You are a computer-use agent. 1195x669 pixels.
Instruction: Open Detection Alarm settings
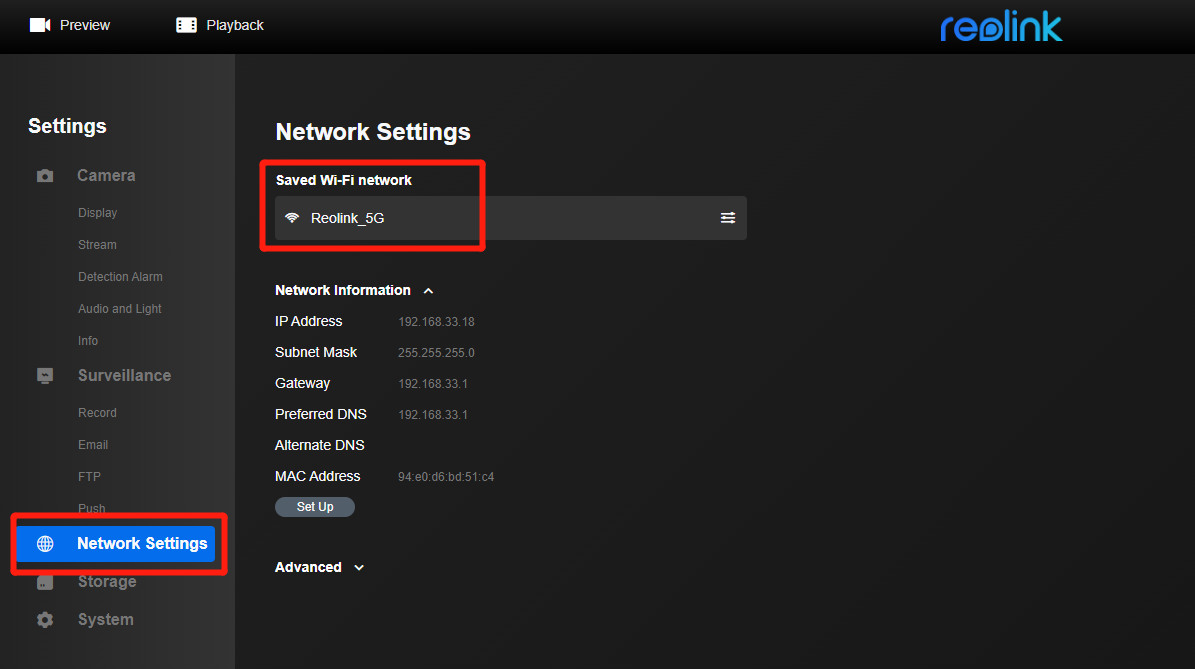[120, 277]
